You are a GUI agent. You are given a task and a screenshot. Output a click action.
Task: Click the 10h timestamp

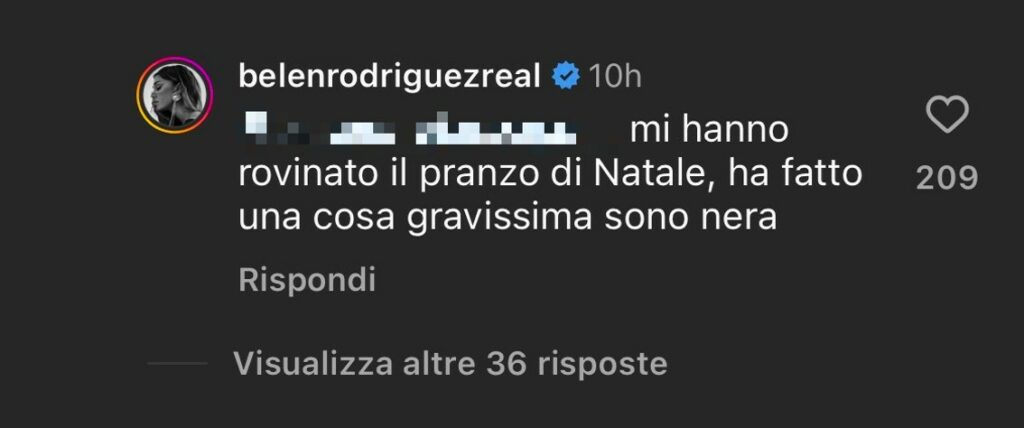615,76
